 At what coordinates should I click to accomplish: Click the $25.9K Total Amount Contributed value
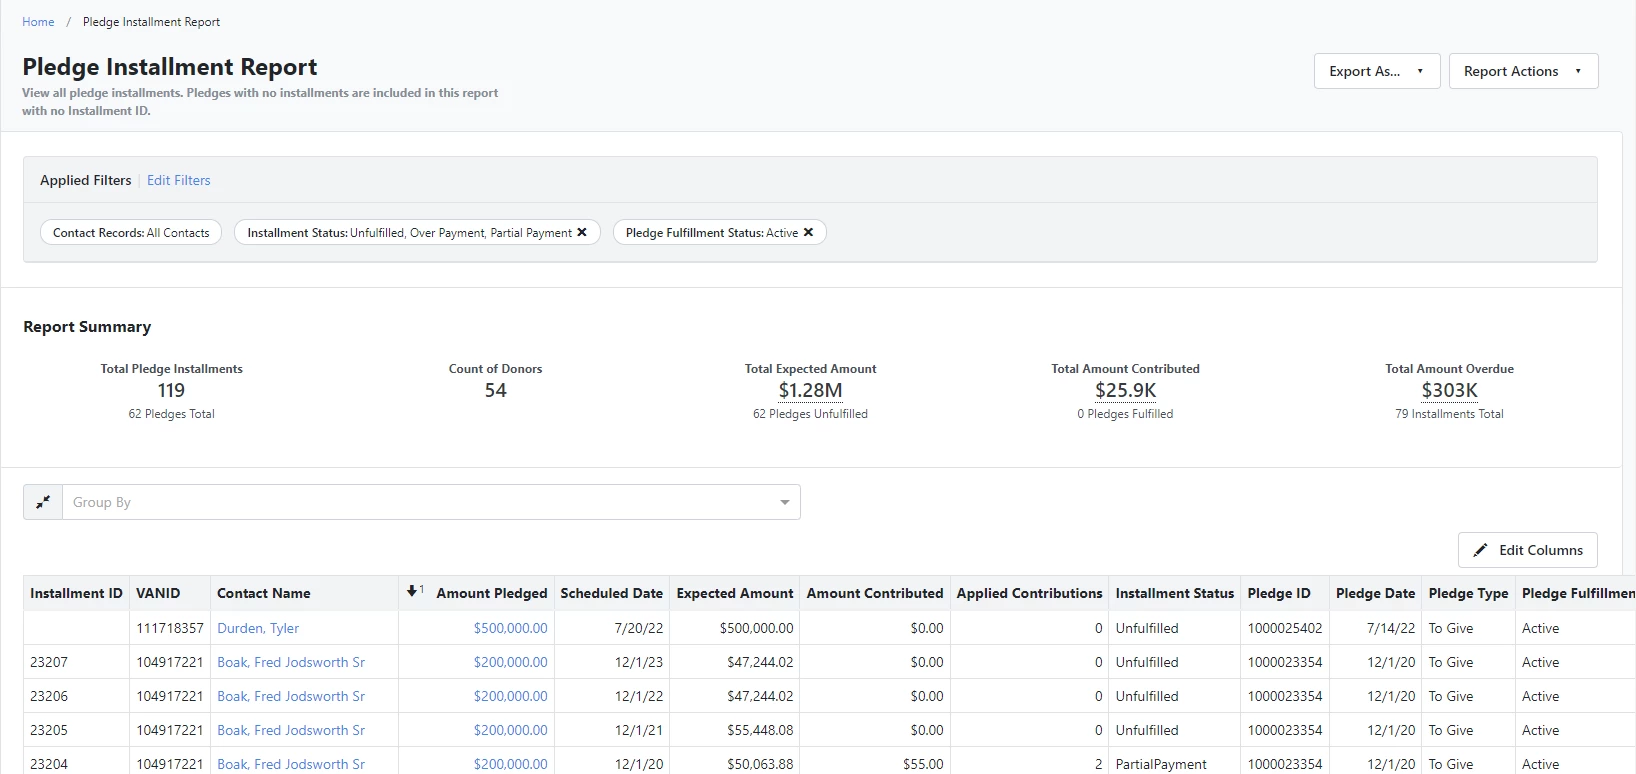tap(1125, 390)
